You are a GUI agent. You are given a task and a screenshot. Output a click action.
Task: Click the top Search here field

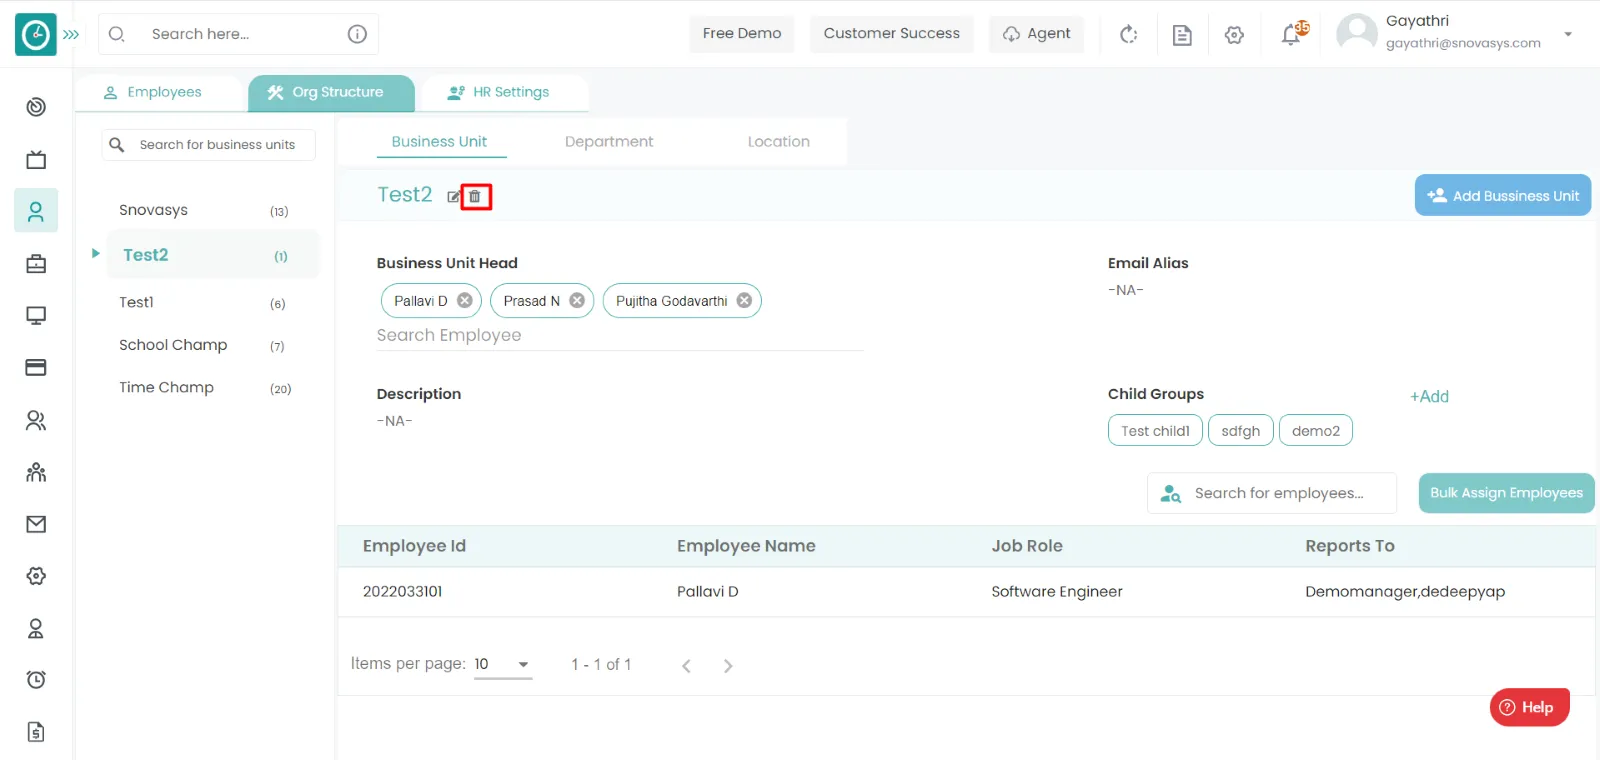[240, 34]
